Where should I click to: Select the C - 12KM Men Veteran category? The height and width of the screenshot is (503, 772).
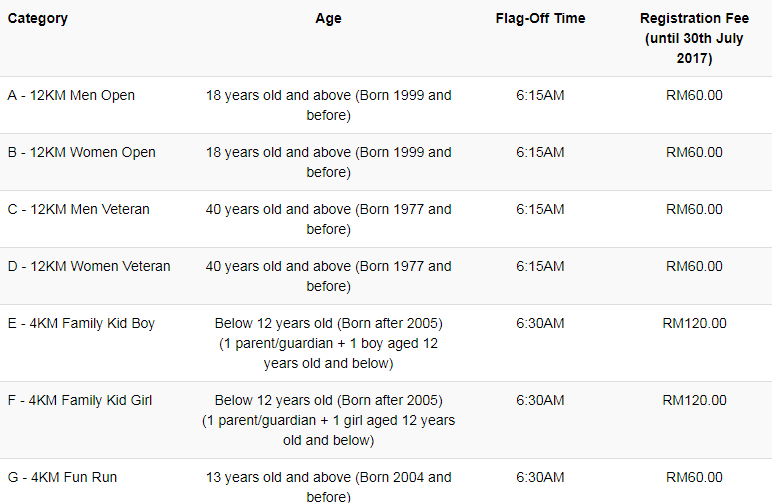click(79, 210)
